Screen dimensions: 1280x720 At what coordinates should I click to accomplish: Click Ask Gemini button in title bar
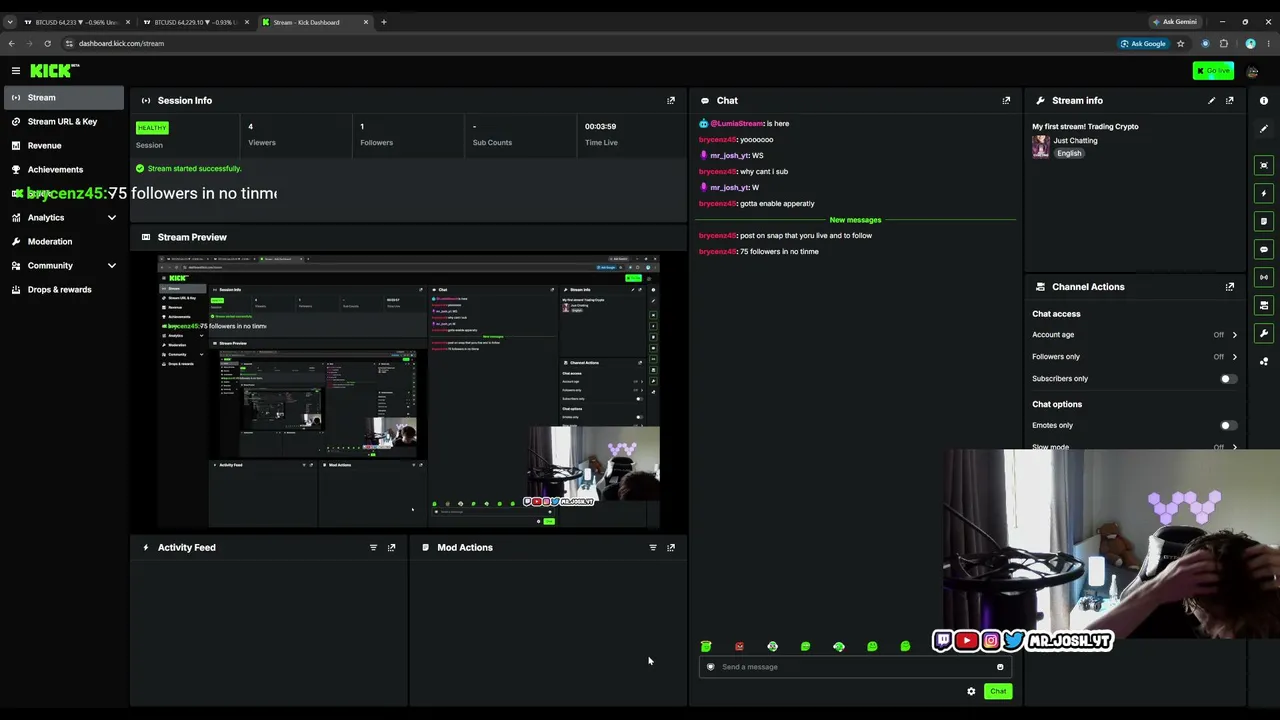(x=1174, y=22)
